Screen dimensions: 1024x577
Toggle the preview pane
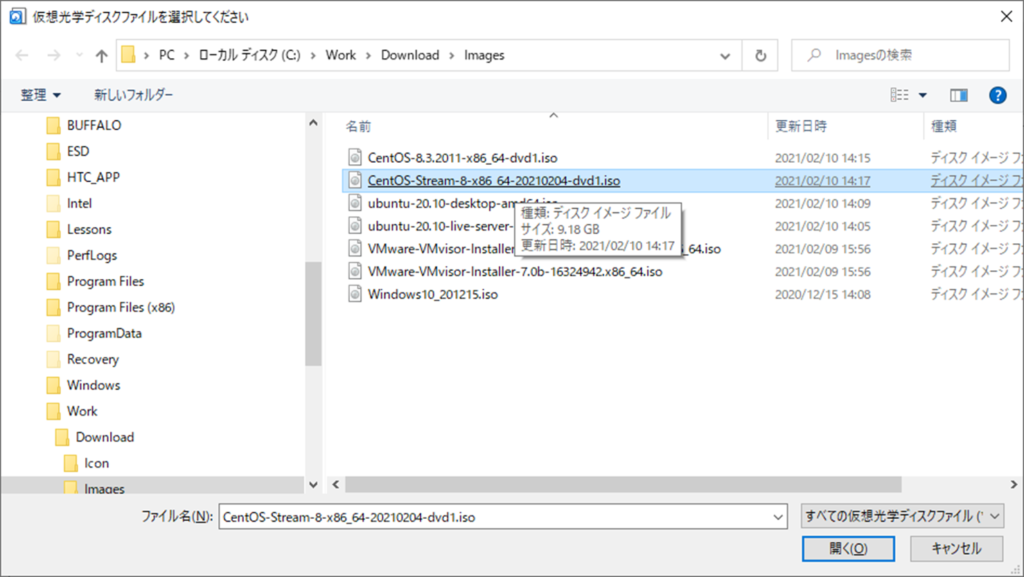click(959, 95)
